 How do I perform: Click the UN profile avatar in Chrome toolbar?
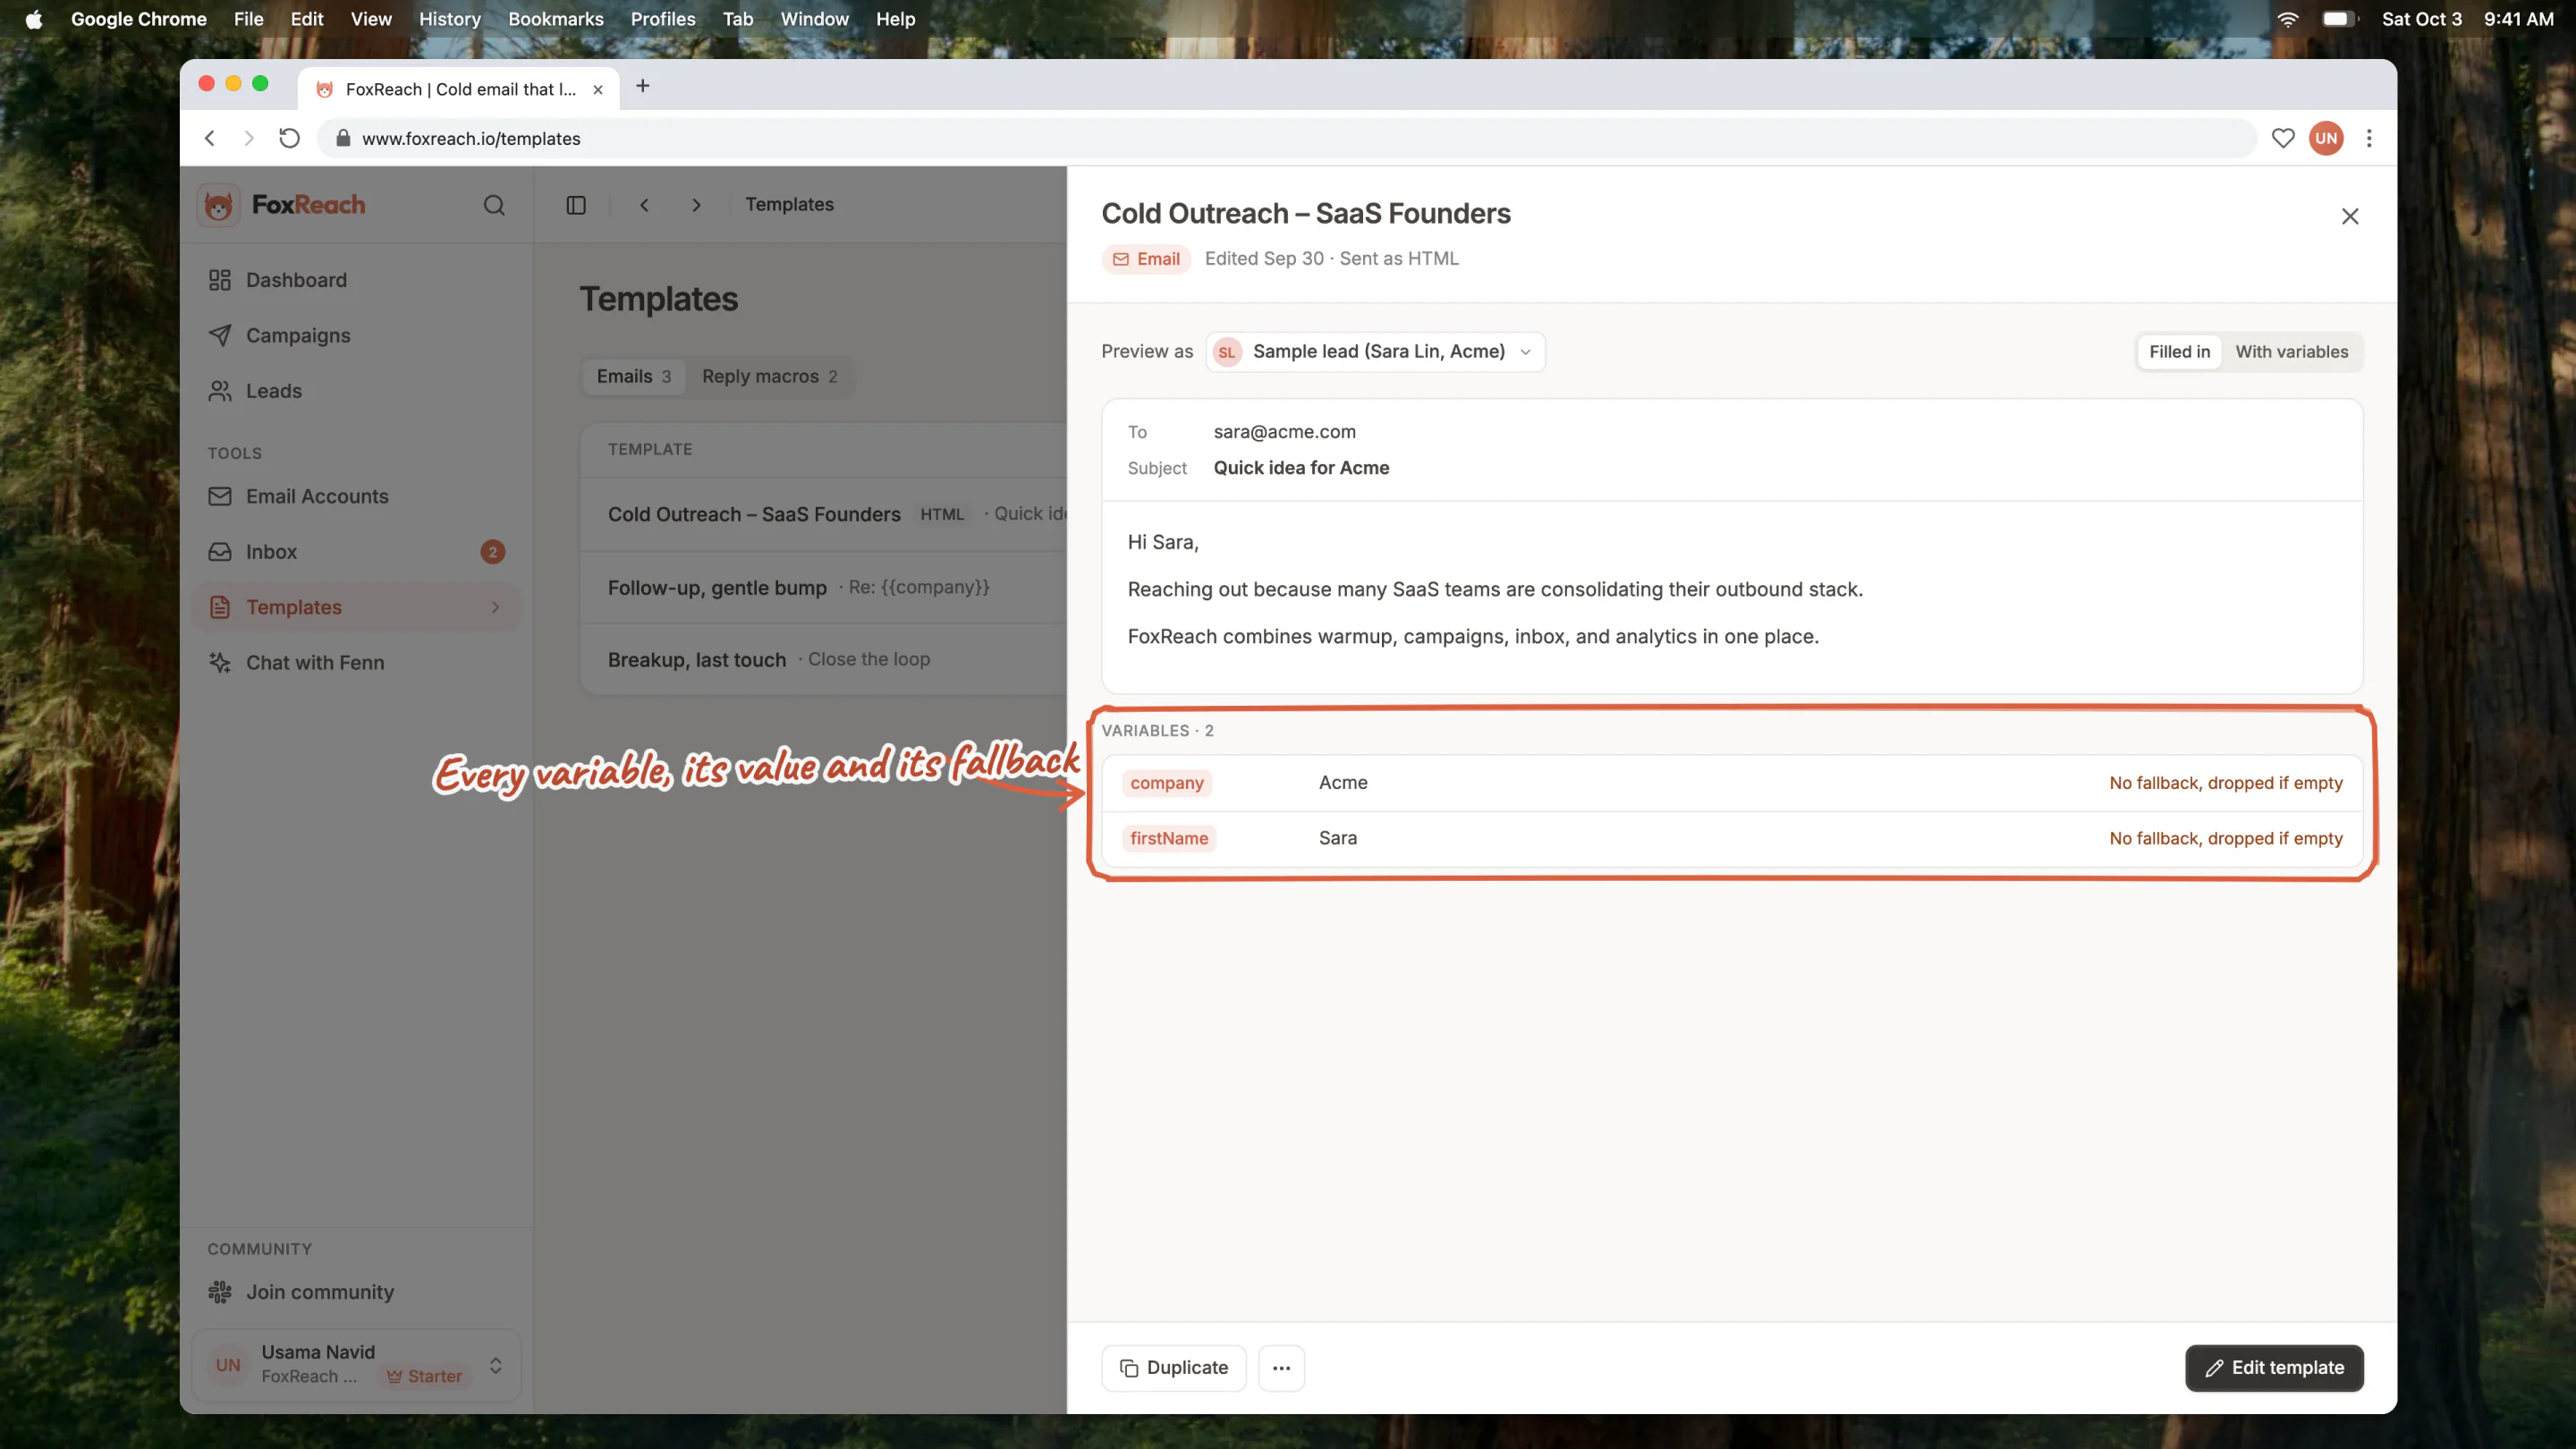(x=2326, y=138)
